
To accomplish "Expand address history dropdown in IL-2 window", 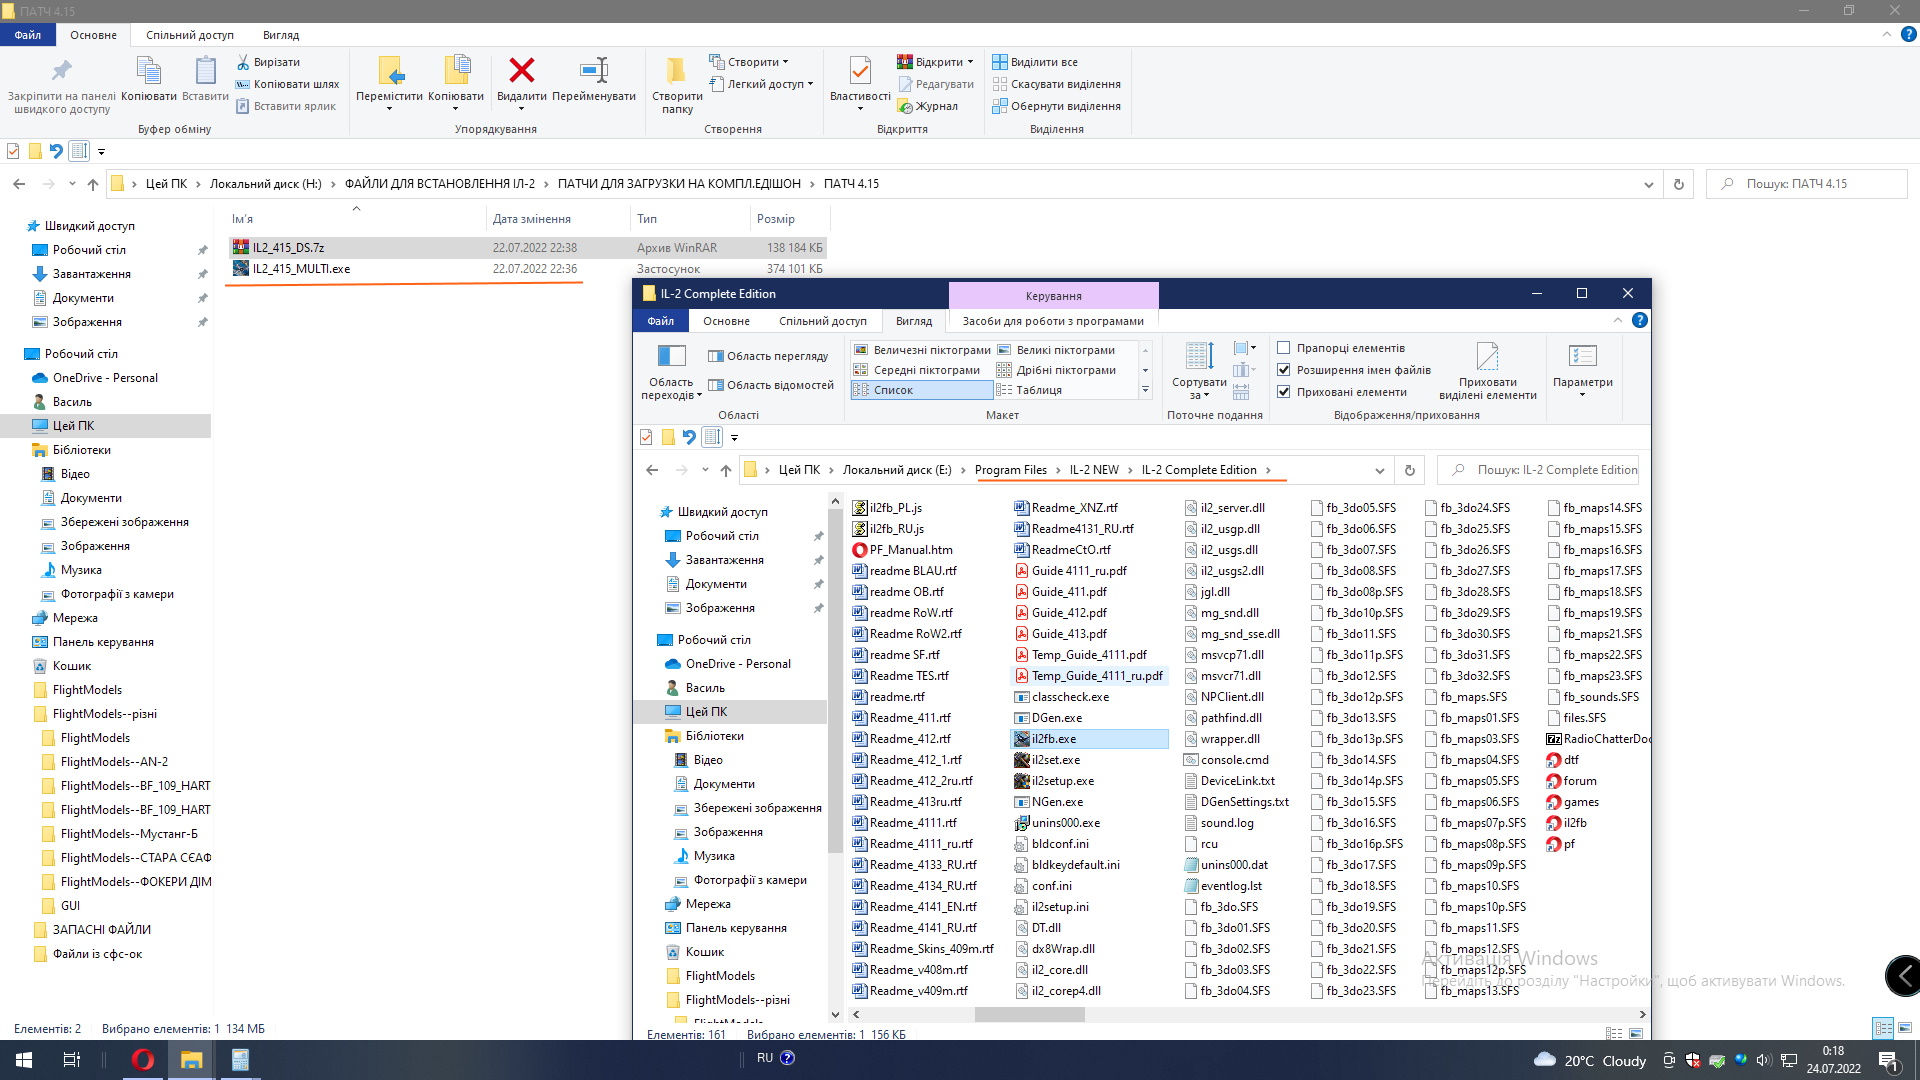I will pos(1380,470).
